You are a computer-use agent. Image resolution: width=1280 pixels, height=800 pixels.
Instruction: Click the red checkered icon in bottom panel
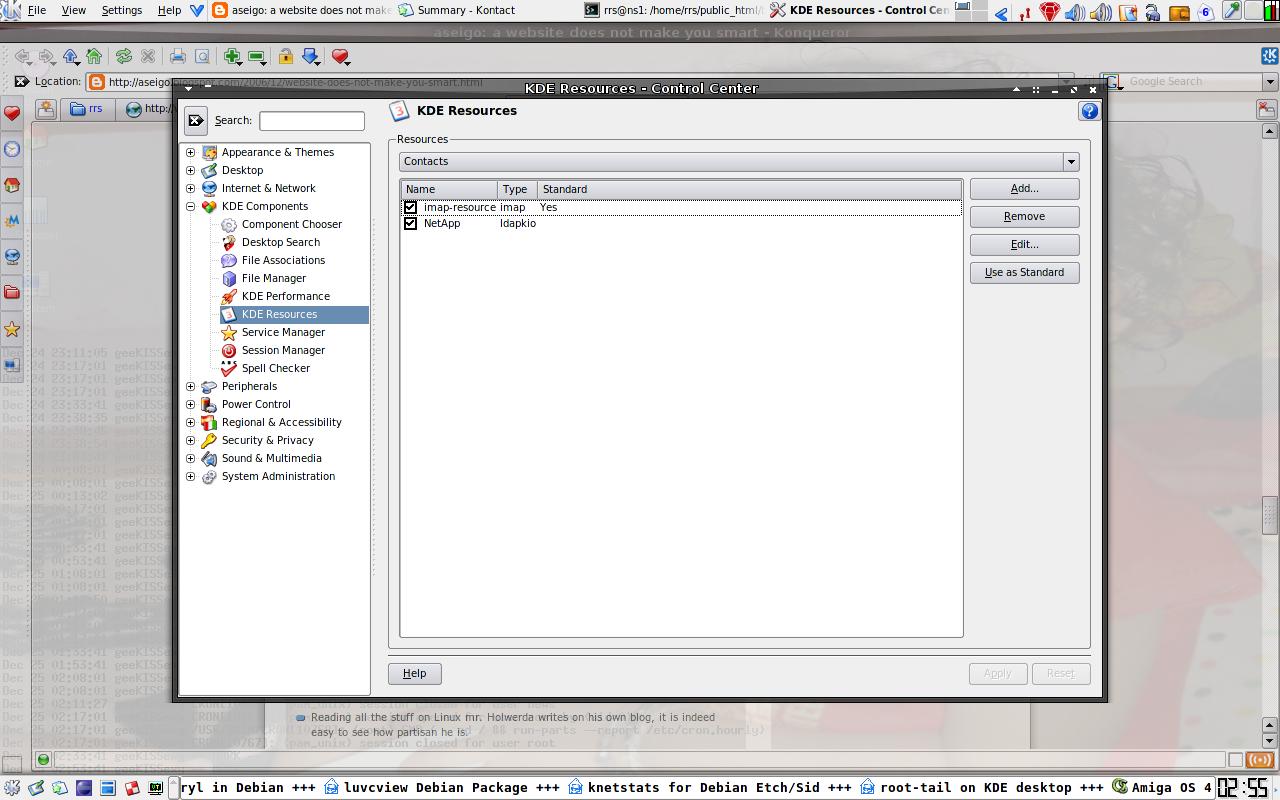tap(132, 788)
